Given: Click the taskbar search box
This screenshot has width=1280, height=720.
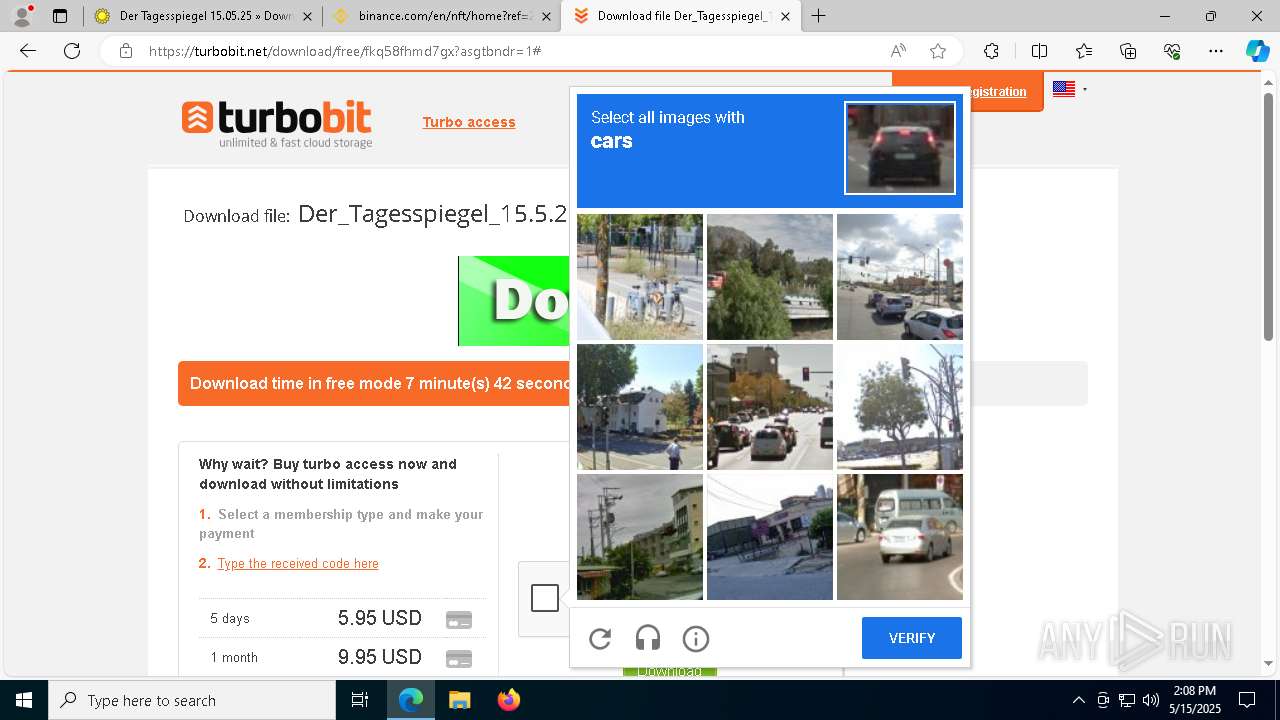Looking at the screenshot, I should (192, 700).
